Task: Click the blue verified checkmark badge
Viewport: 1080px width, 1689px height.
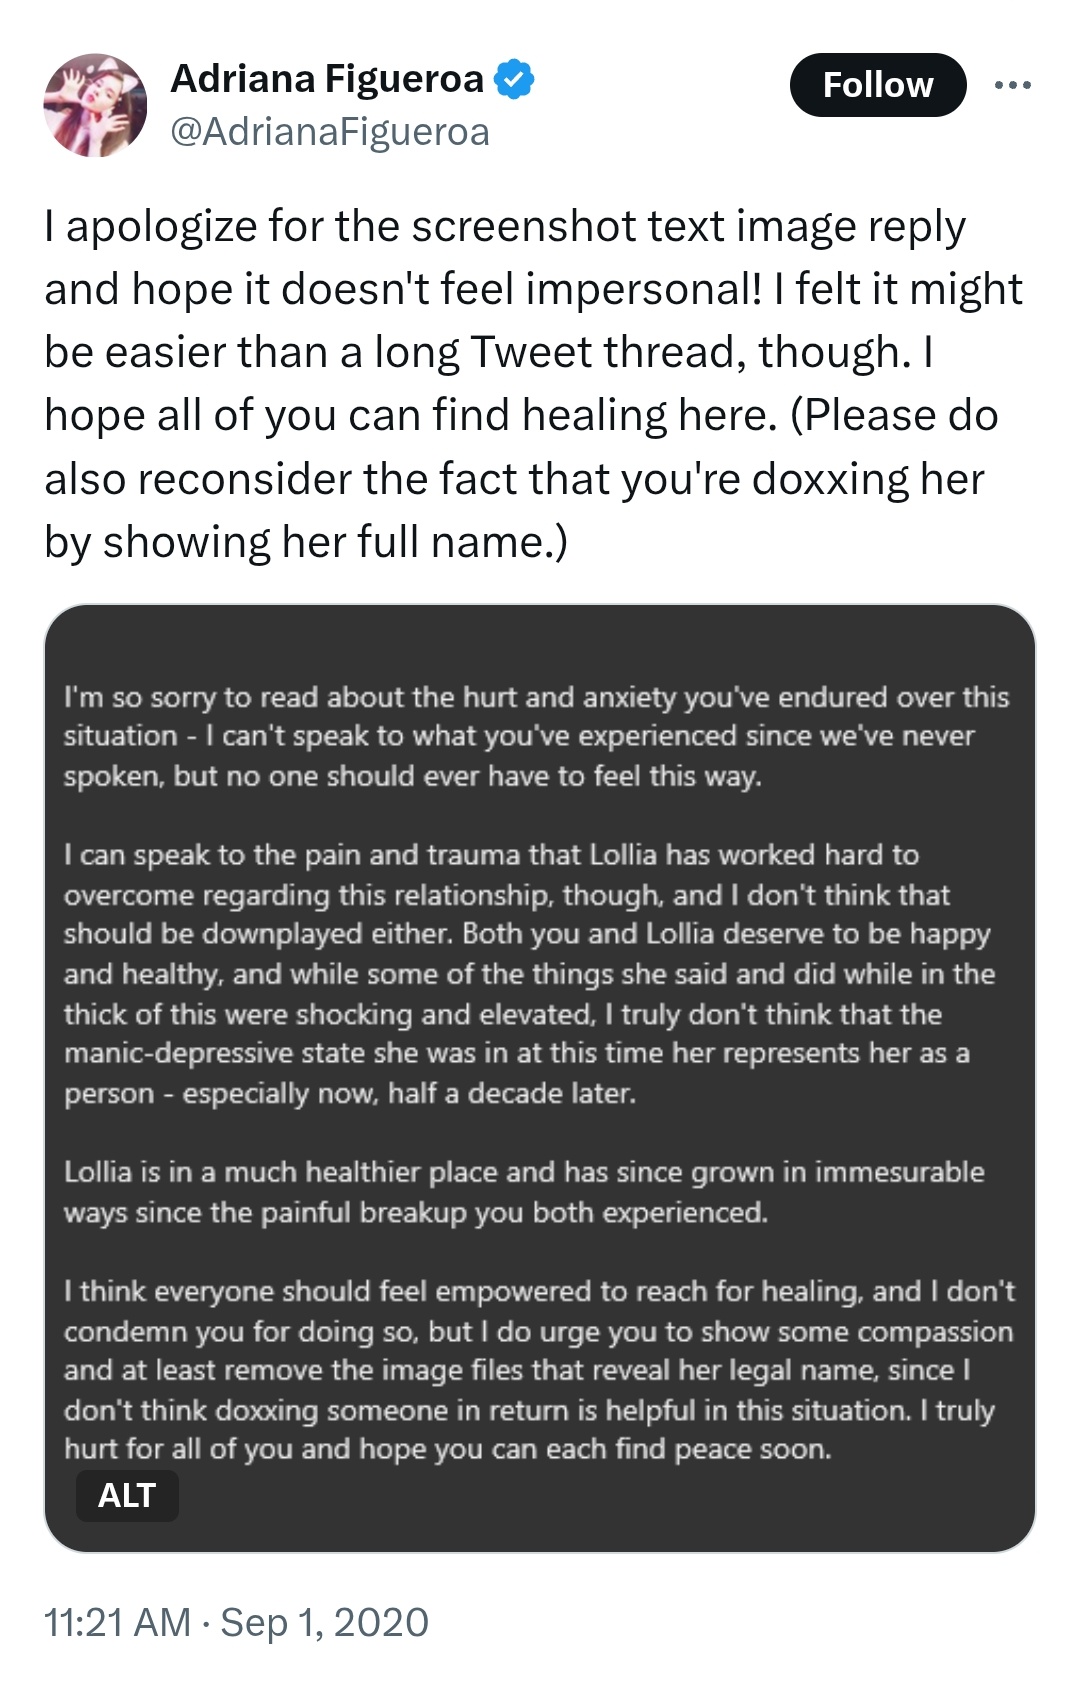Action: click(514, 79)
